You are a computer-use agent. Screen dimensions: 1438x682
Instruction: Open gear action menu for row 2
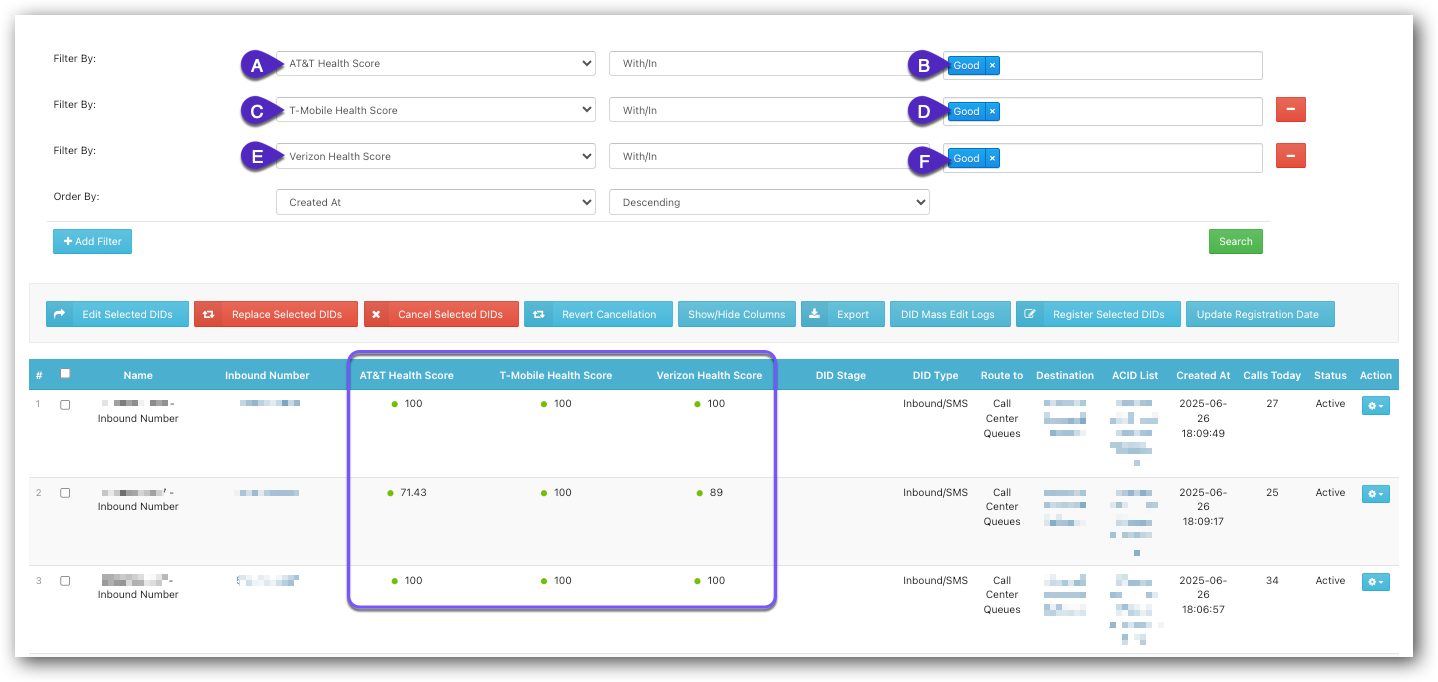[1375, 494]
